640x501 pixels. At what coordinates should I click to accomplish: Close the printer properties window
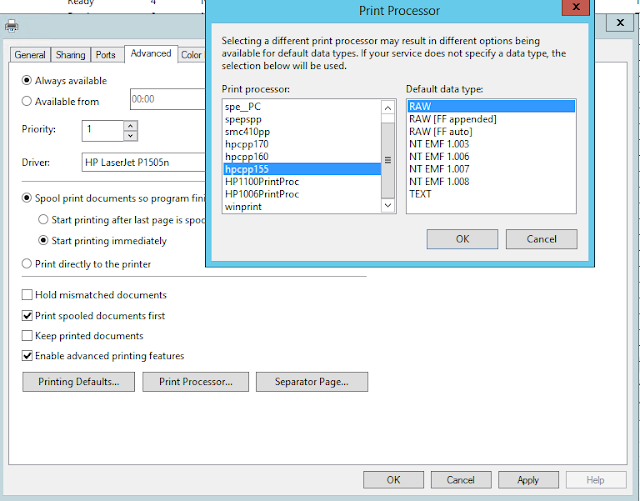(x=620, y=22)
